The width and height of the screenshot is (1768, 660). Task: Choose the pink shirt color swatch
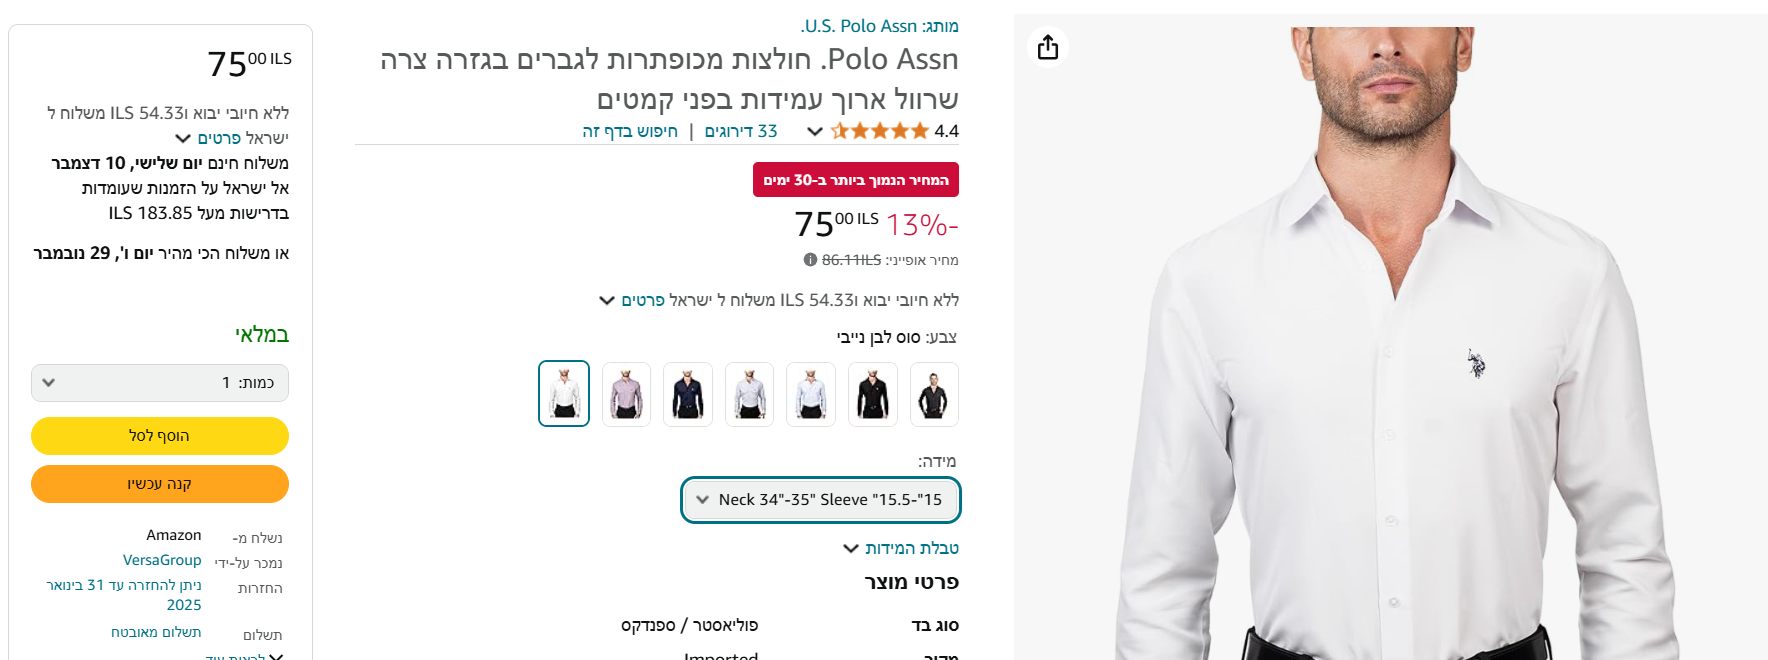[x=626, y=394]
